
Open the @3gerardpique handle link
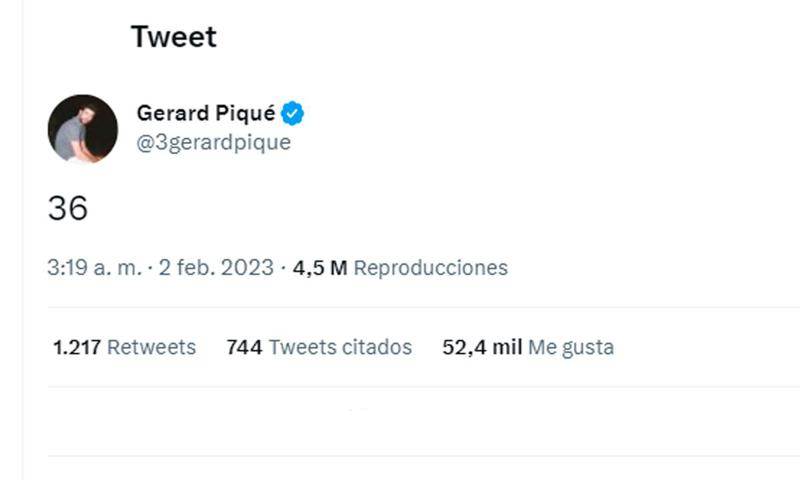pos(213,142)
